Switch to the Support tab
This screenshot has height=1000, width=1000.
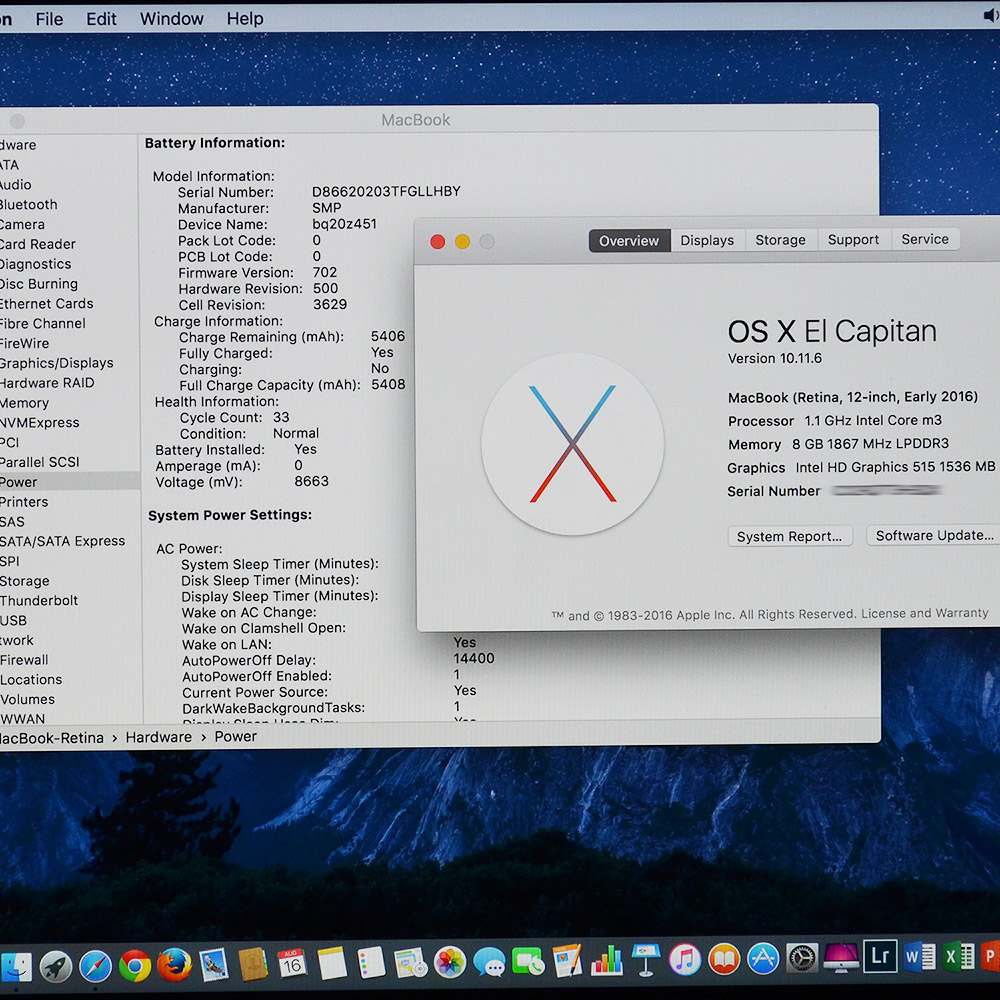pos(853,240)
